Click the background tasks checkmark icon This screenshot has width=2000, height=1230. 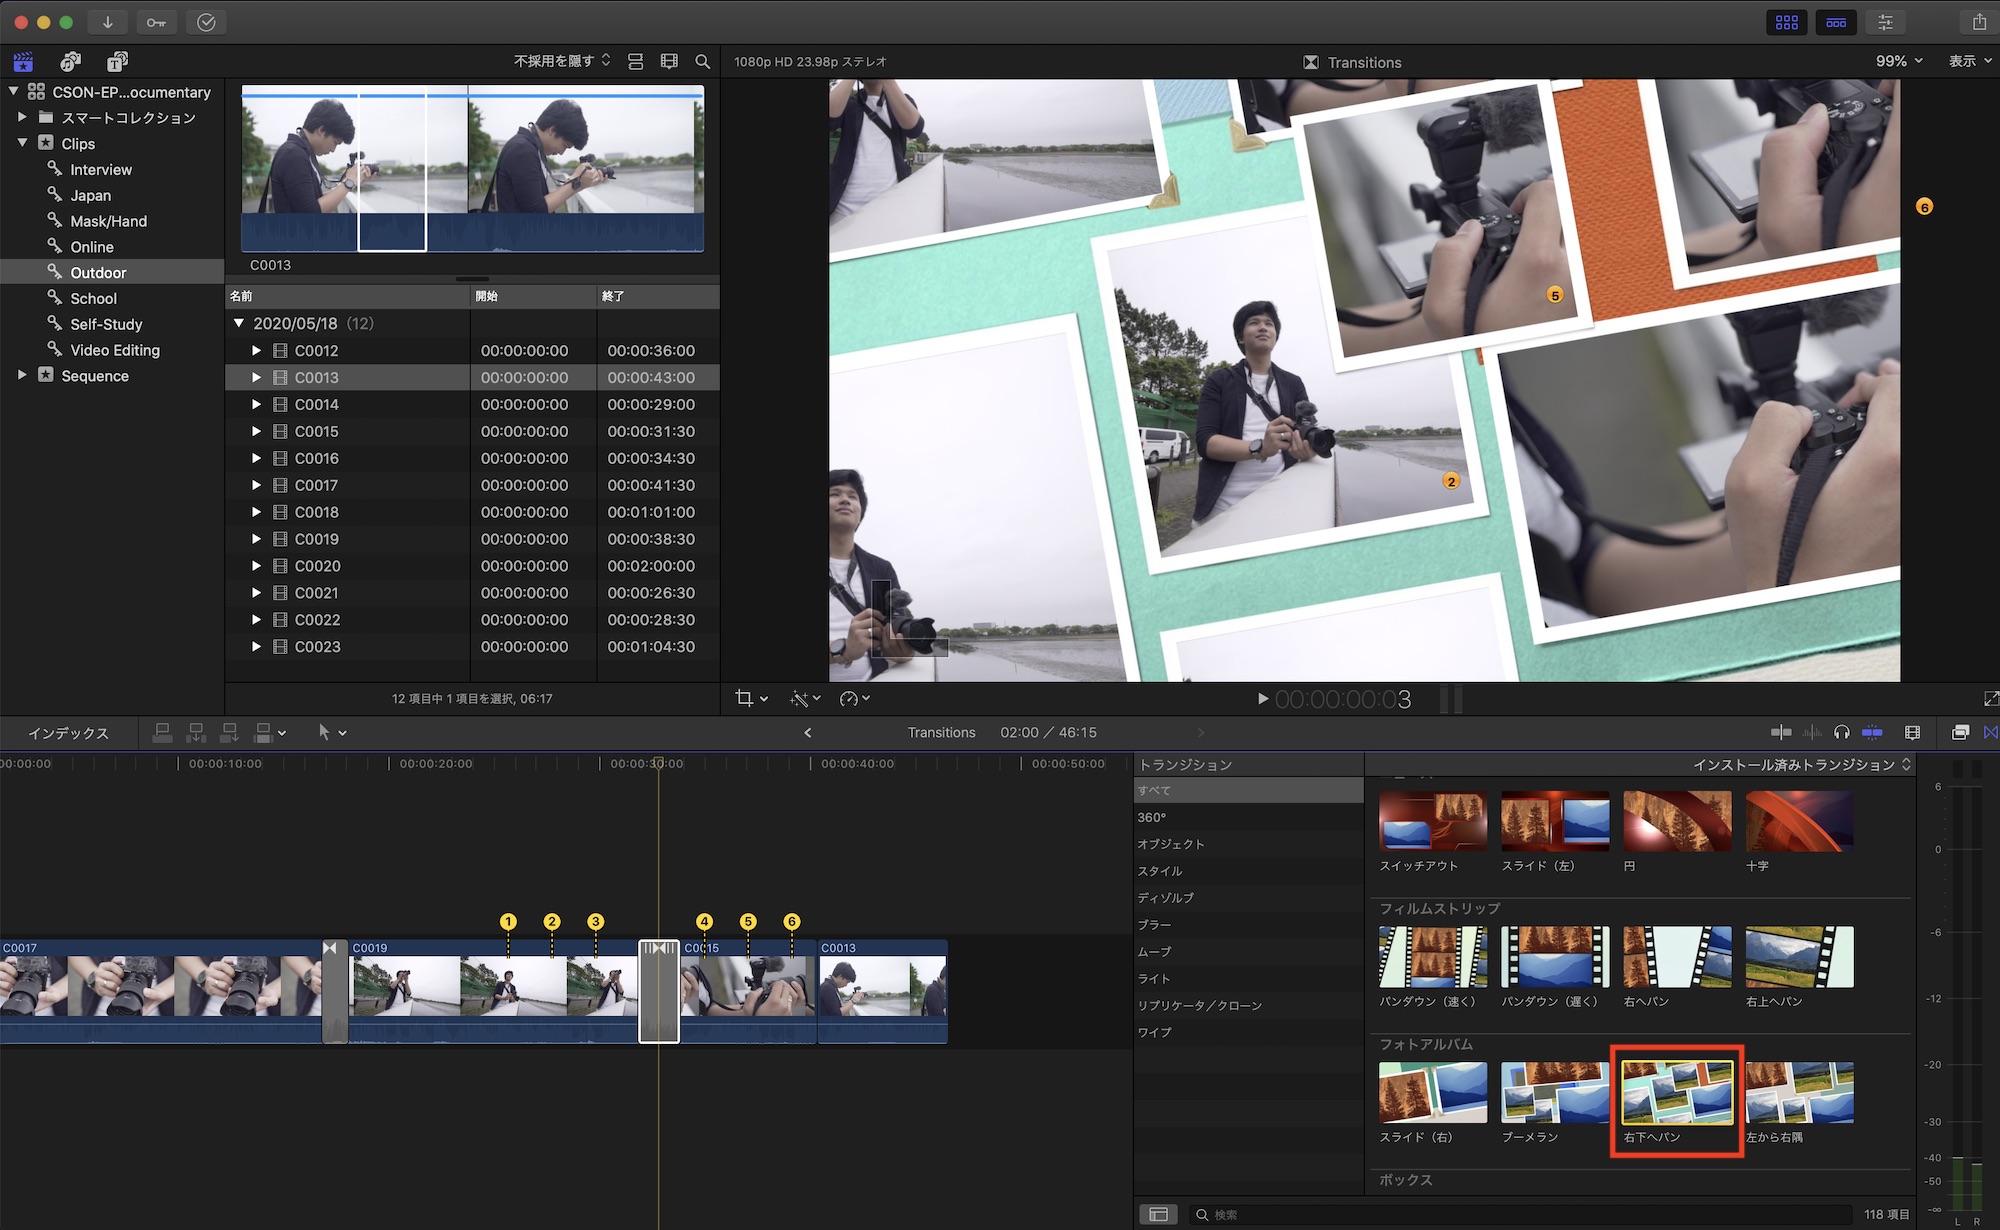click(x=206, y=22)
